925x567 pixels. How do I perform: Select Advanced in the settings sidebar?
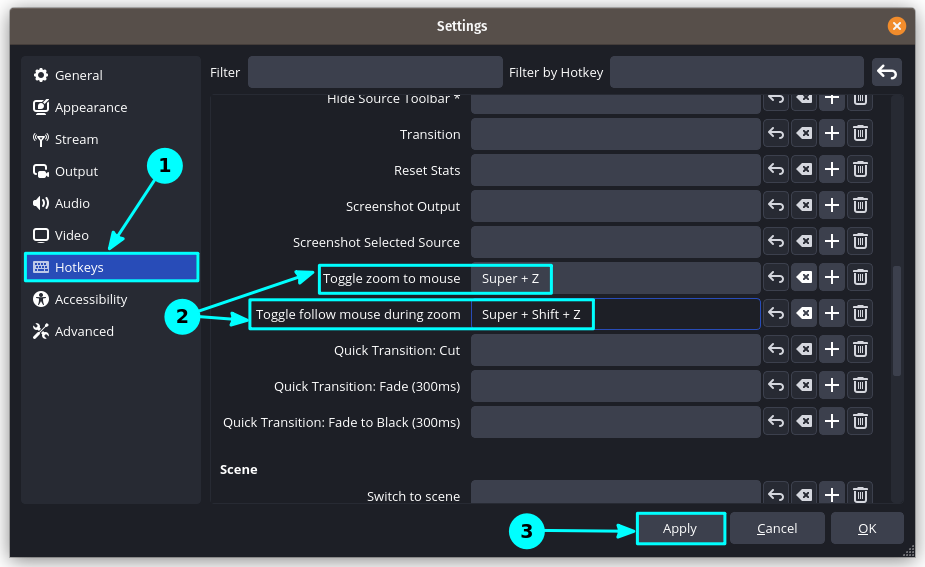click(84, 331)
